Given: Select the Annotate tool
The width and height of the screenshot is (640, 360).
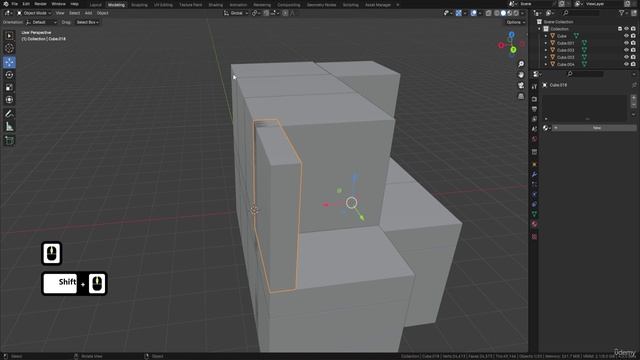Looking at the screenshot, I should tap(9, 114).
